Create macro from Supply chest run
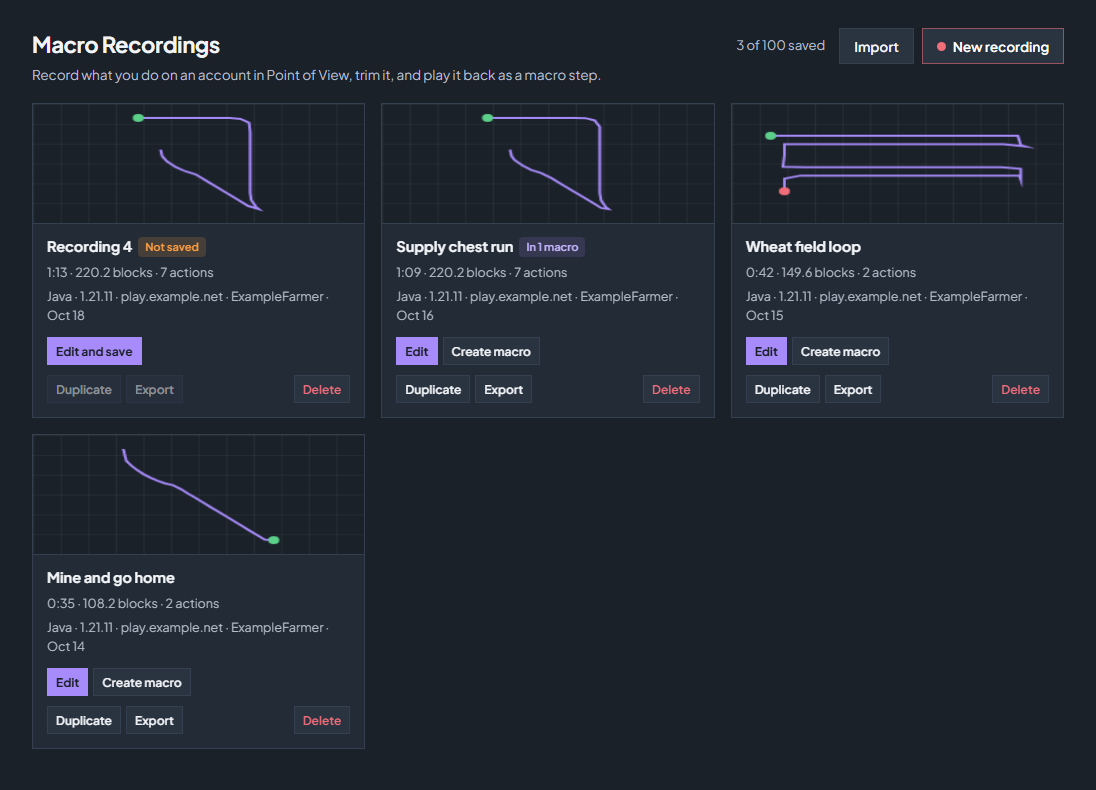Screen dimensions: 1096x790 [491, 351]
